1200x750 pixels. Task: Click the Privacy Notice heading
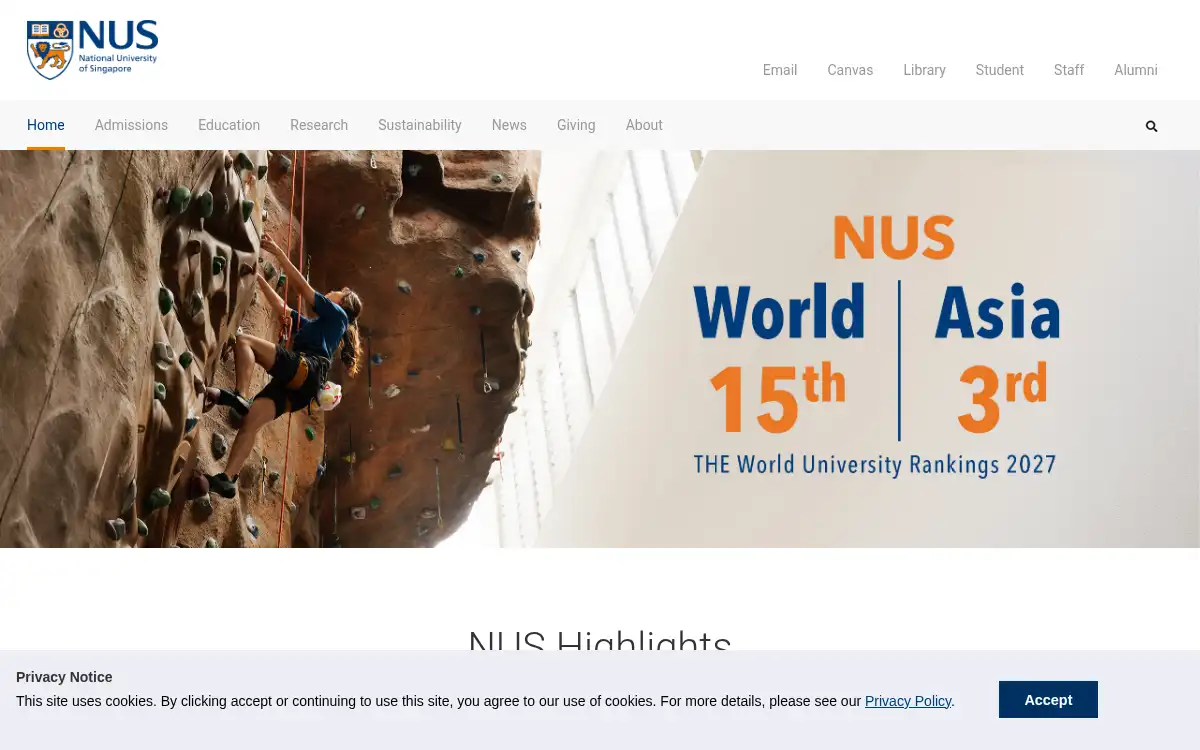(64, 677)
